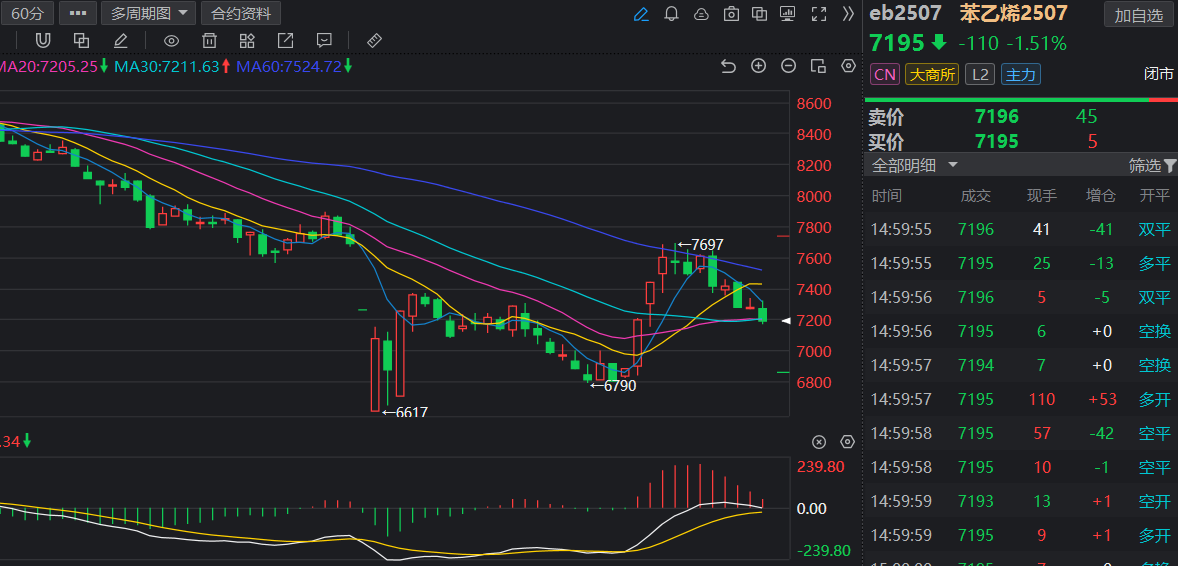
Task: Open the drawing tools grid icon
Action: click(246, 40)
